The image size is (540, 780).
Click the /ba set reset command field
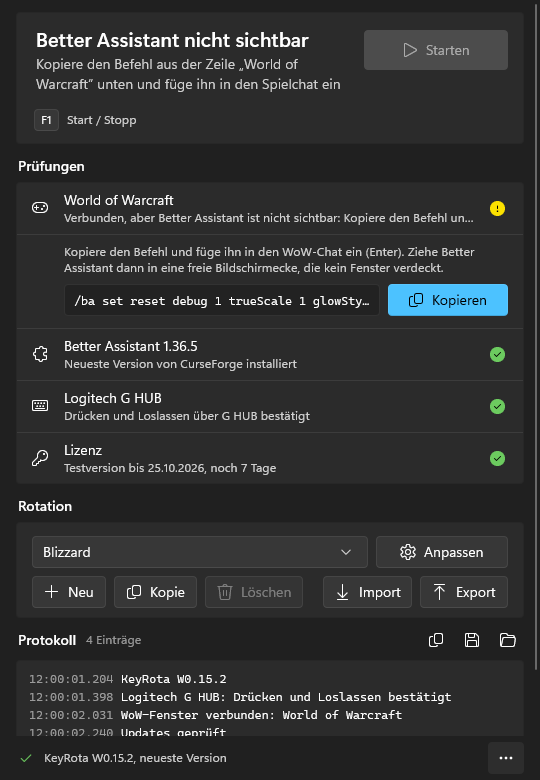pyautogui.click(x=222, y=300)
